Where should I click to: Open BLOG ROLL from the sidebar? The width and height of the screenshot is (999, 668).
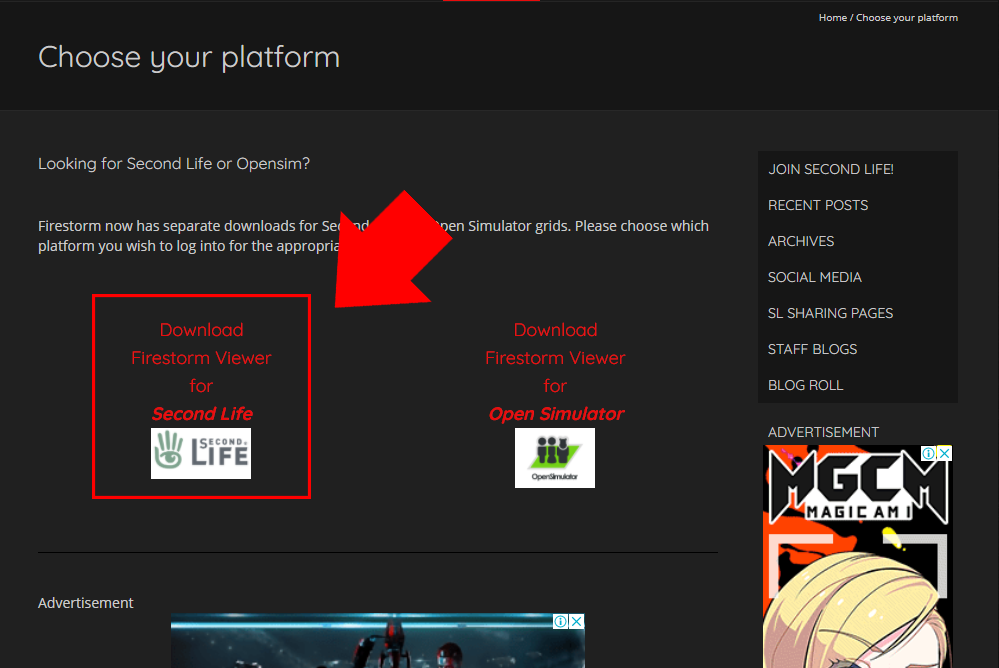[805, 385]
